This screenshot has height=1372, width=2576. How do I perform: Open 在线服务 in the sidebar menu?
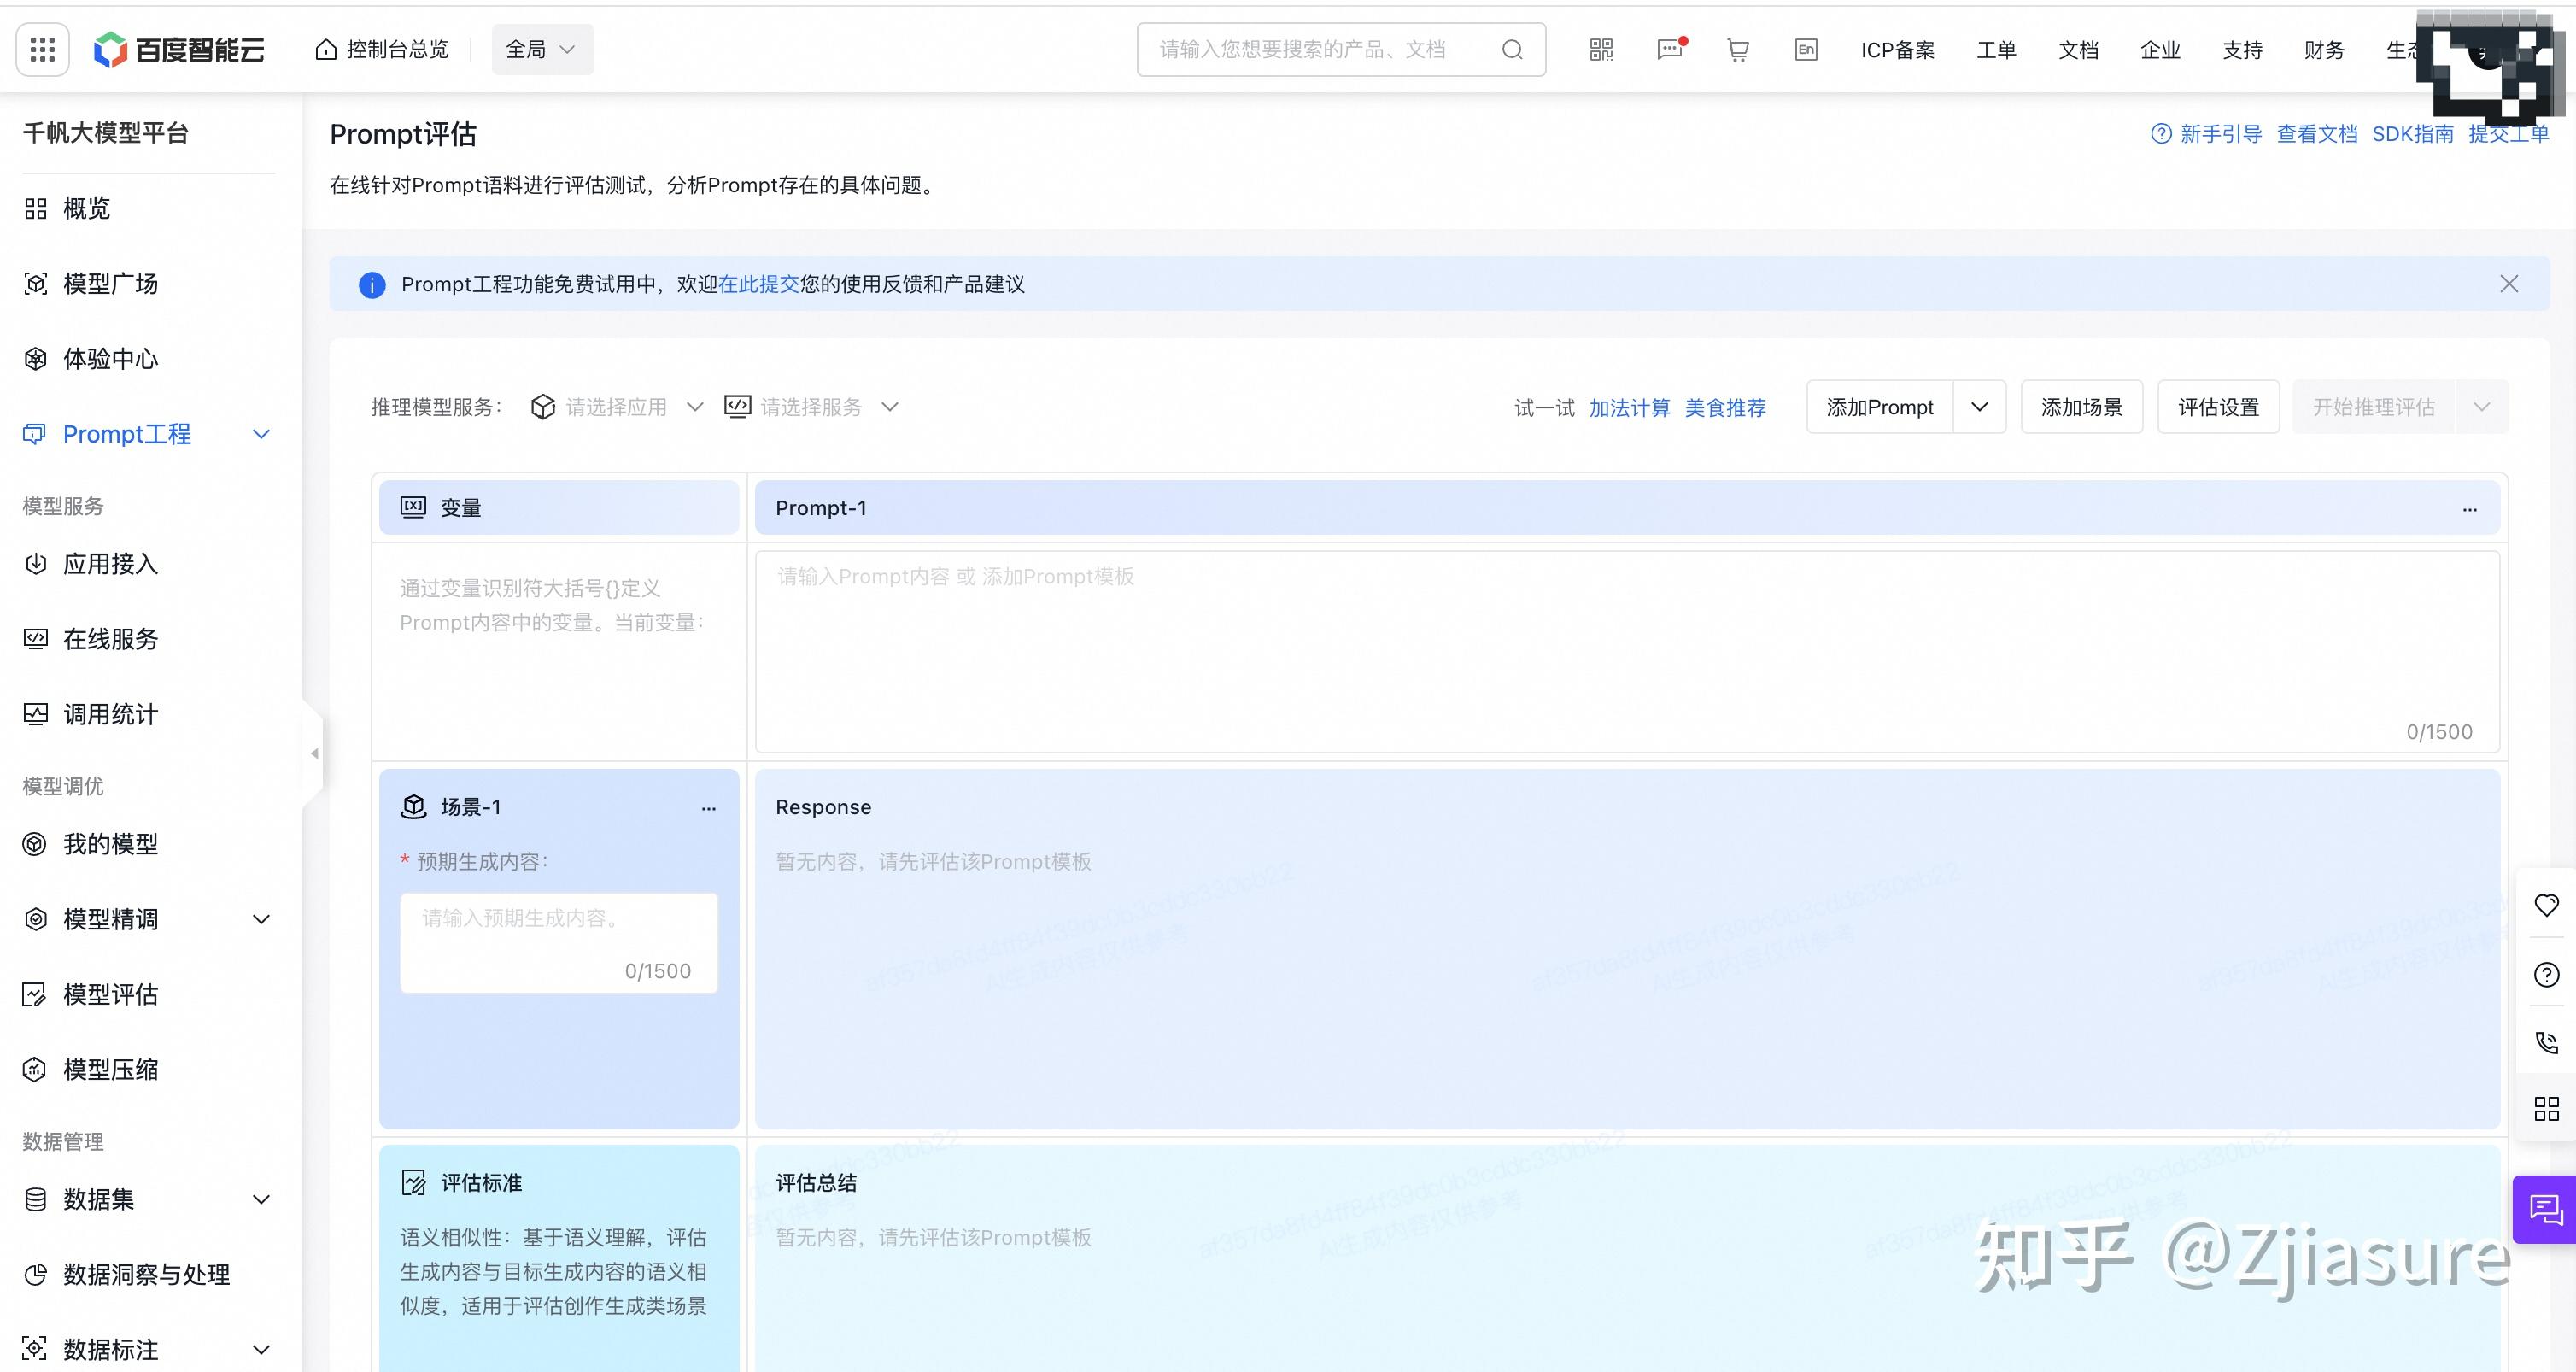point(110,639)
